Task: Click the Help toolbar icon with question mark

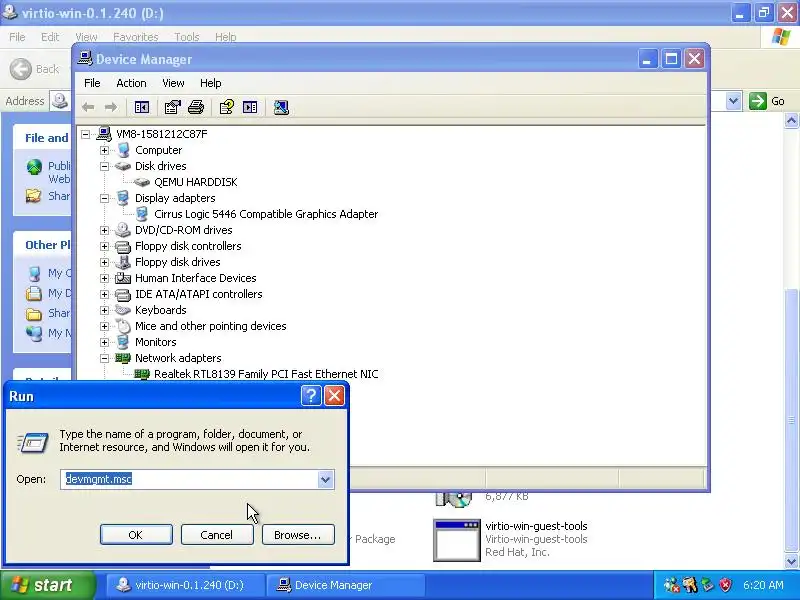Action: 227,107
